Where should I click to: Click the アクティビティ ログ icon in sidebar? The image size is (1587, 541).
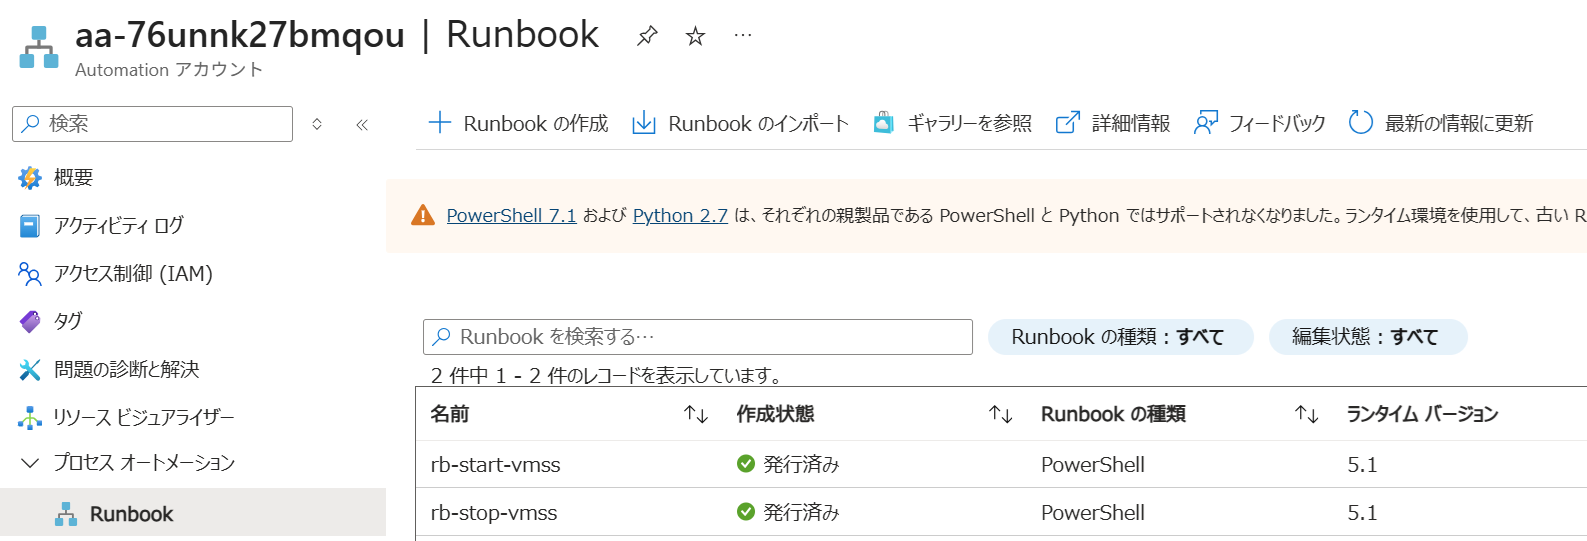click(x=30, y=226)
